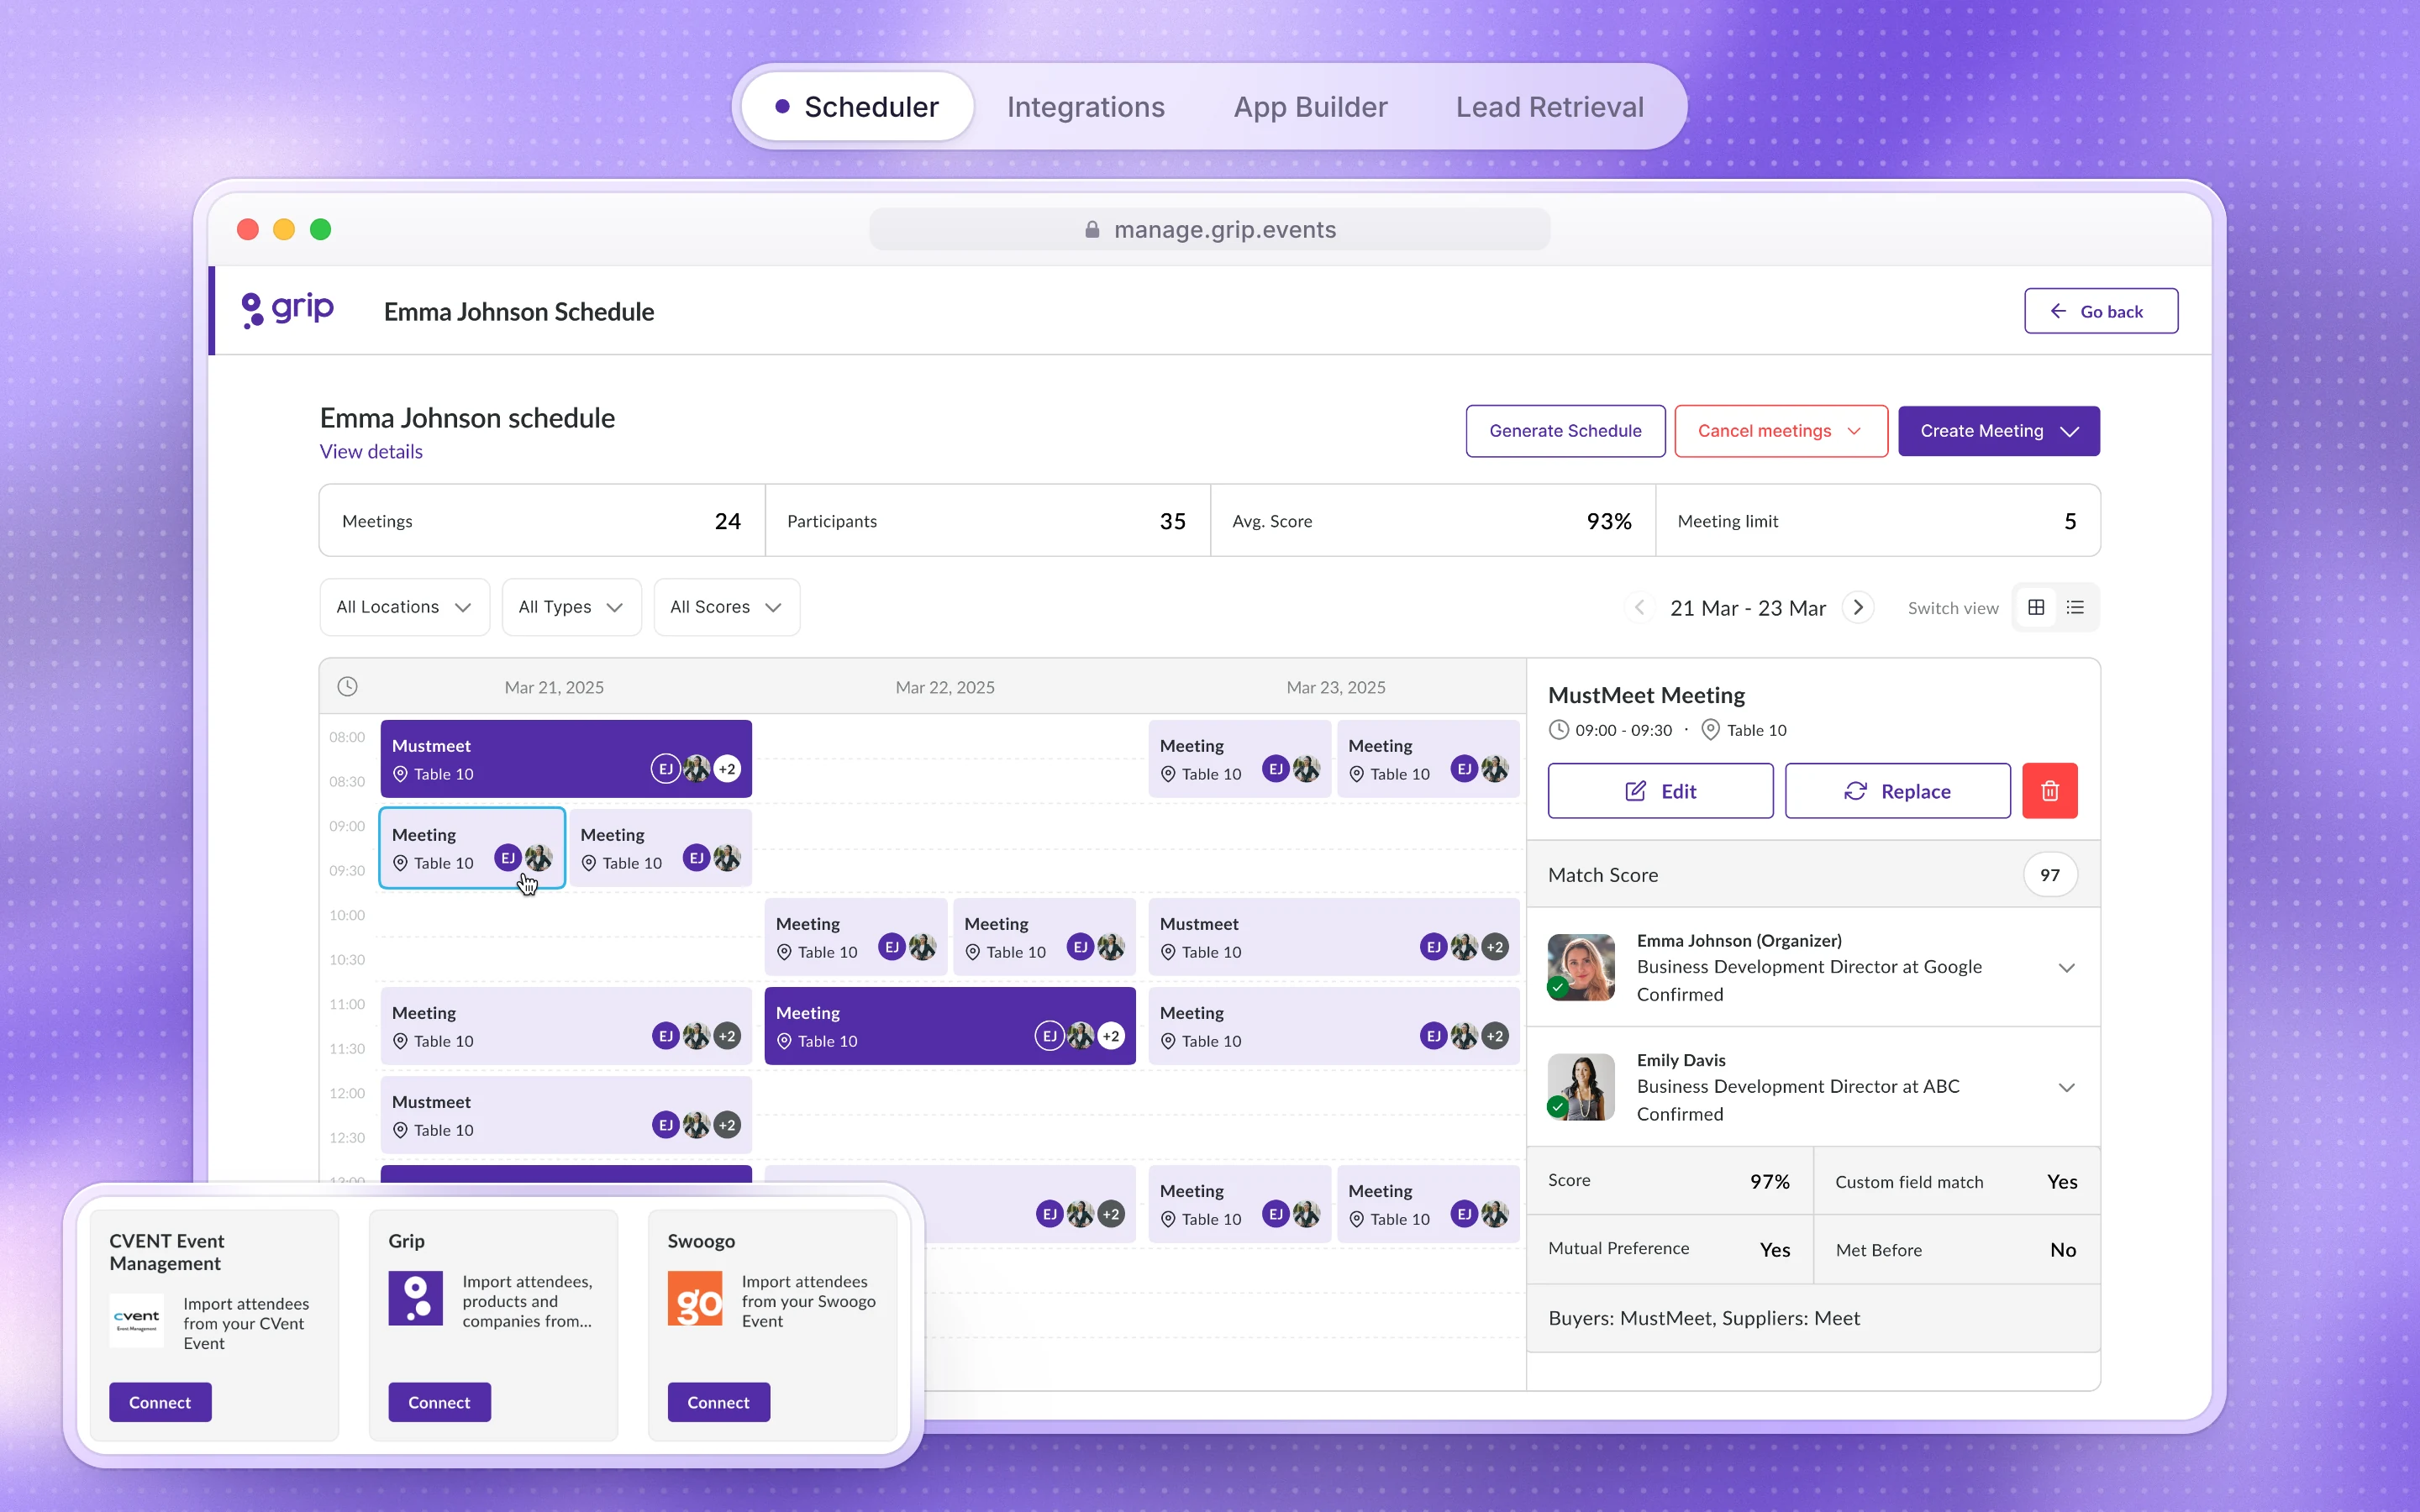Open the All Types filter dropdown
The image size is (2420, 1512).
(571, 607)
